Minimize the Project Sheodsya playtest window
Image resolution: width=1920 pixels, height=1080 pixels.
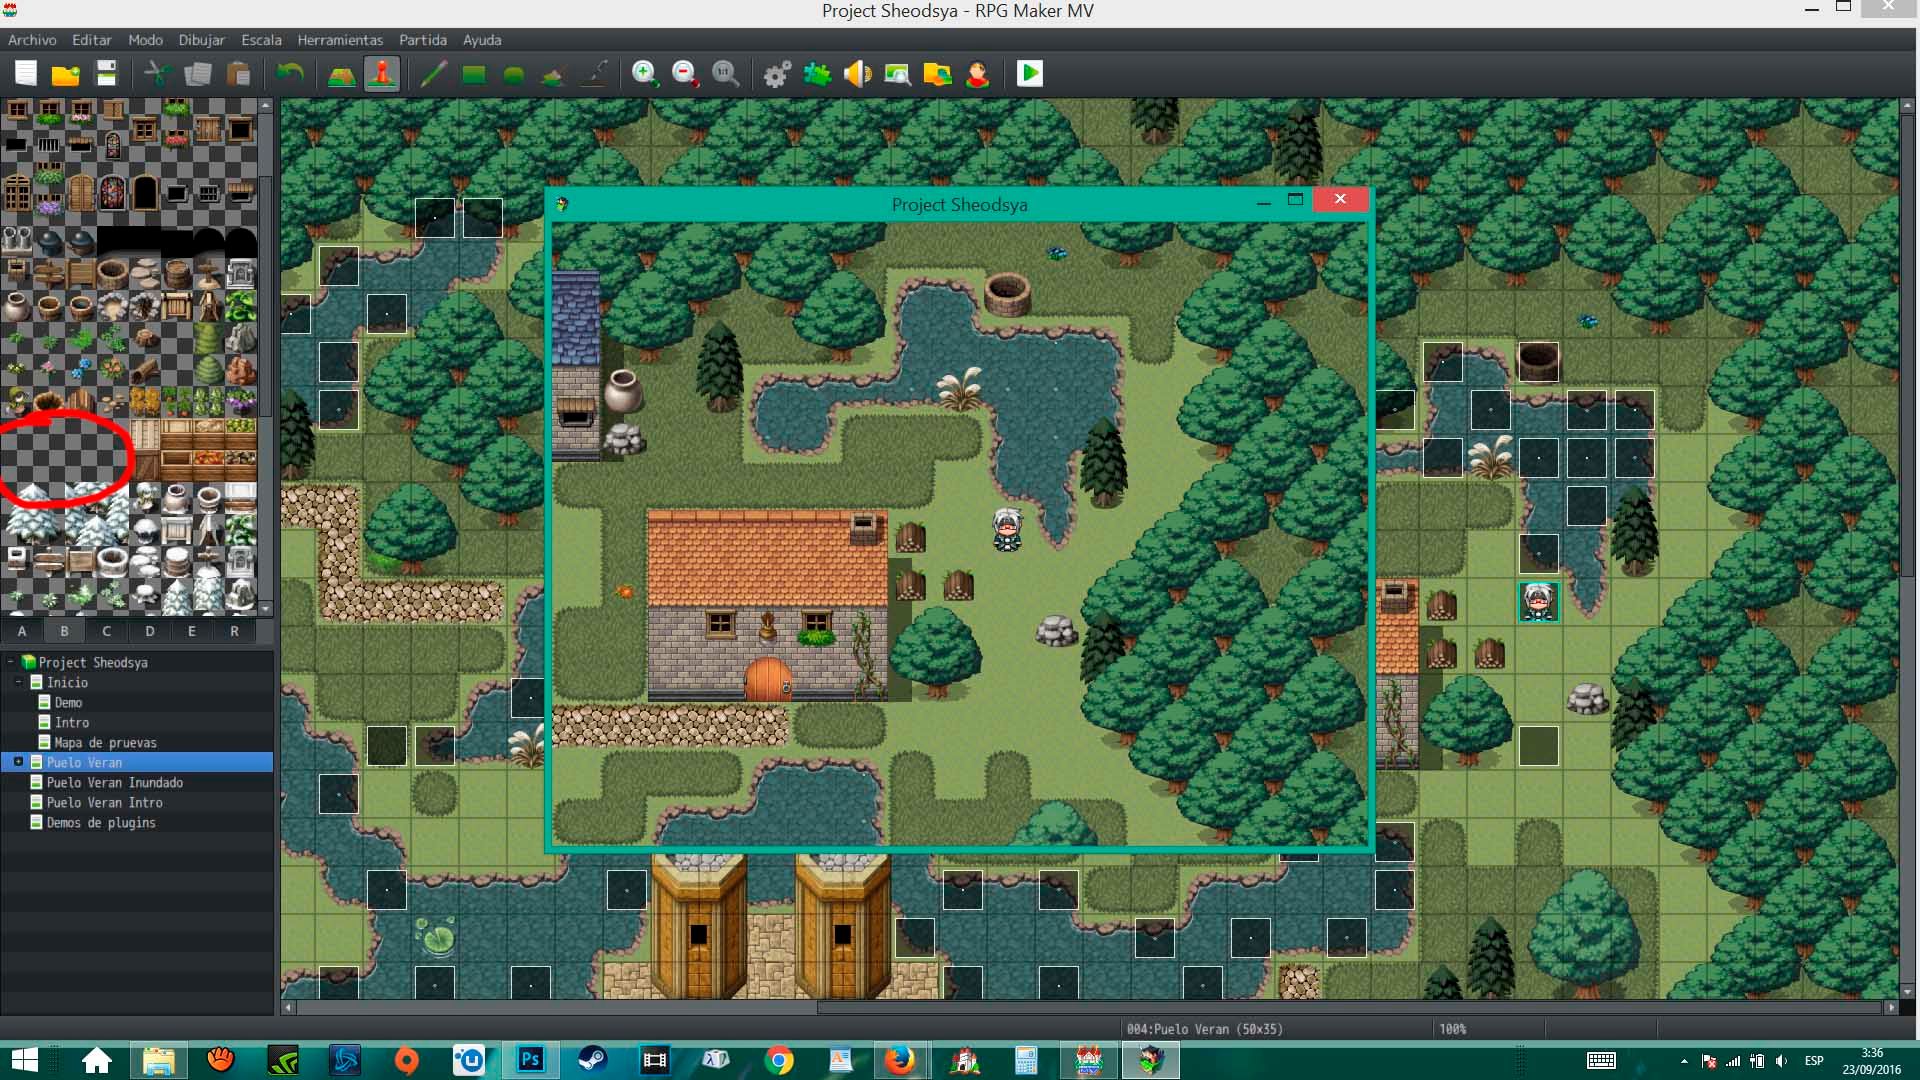[1264, 201]
